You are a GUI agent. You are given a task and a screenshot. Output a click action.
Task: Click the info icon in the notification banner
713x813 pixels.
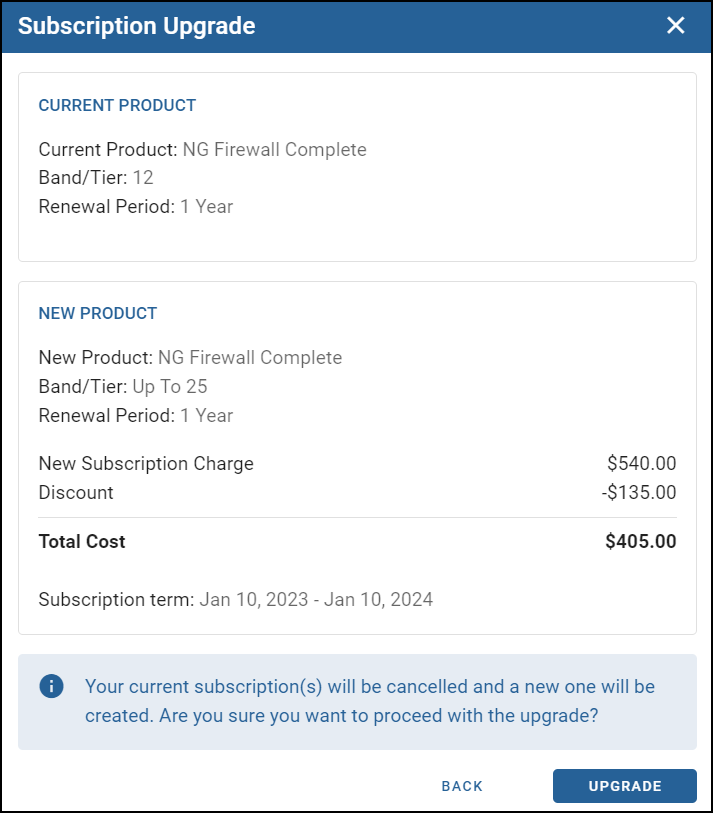point(51,687)
